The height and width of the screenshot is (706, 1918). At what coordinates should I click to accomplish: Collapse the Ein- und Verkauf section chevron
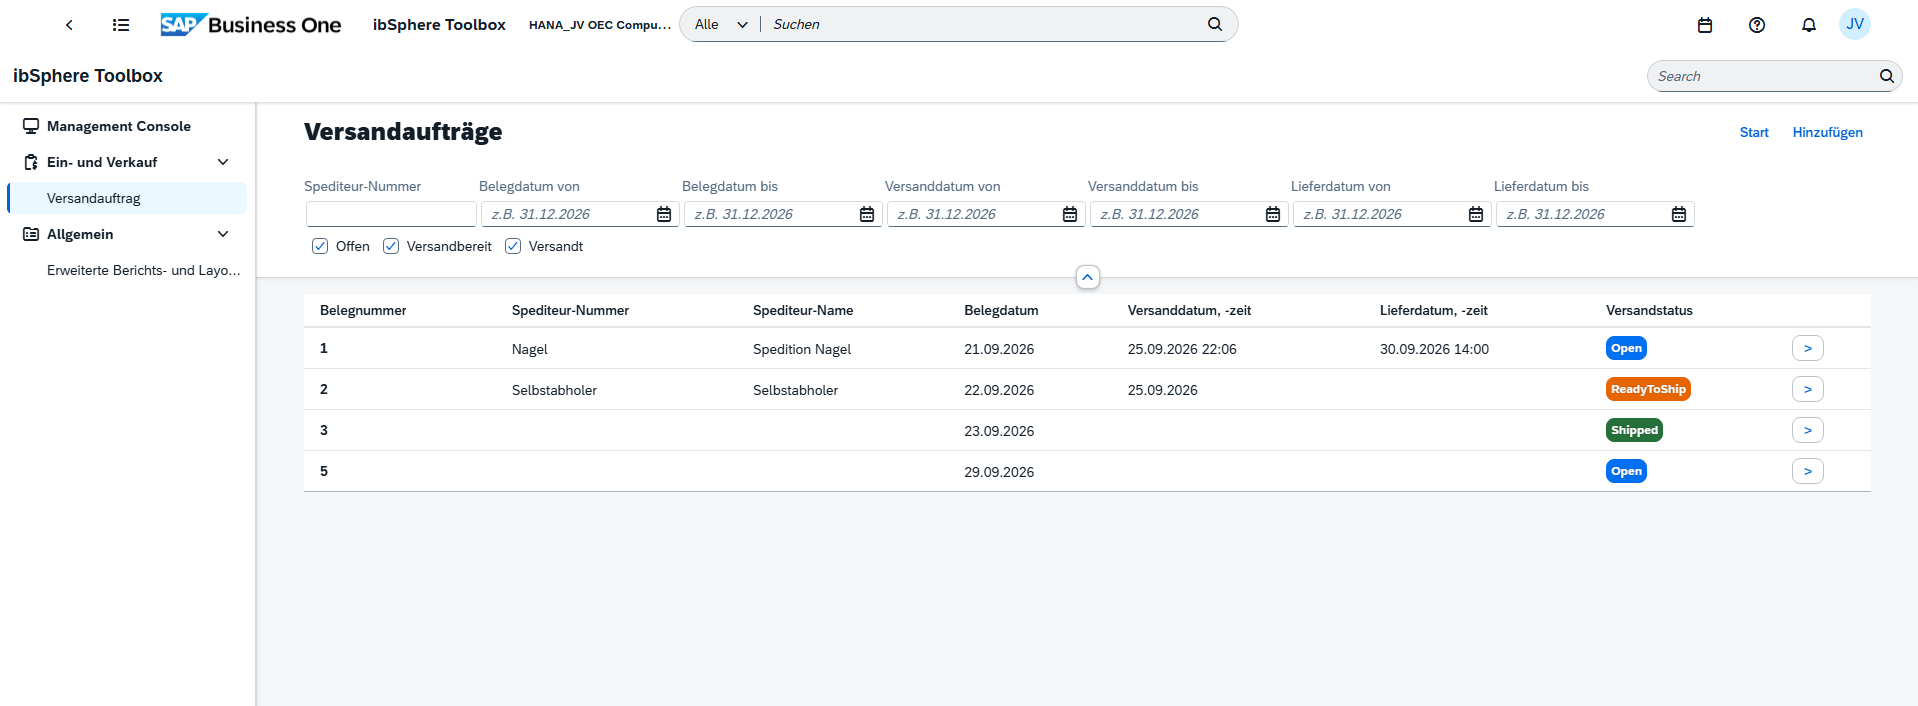[x=223, y=162]
